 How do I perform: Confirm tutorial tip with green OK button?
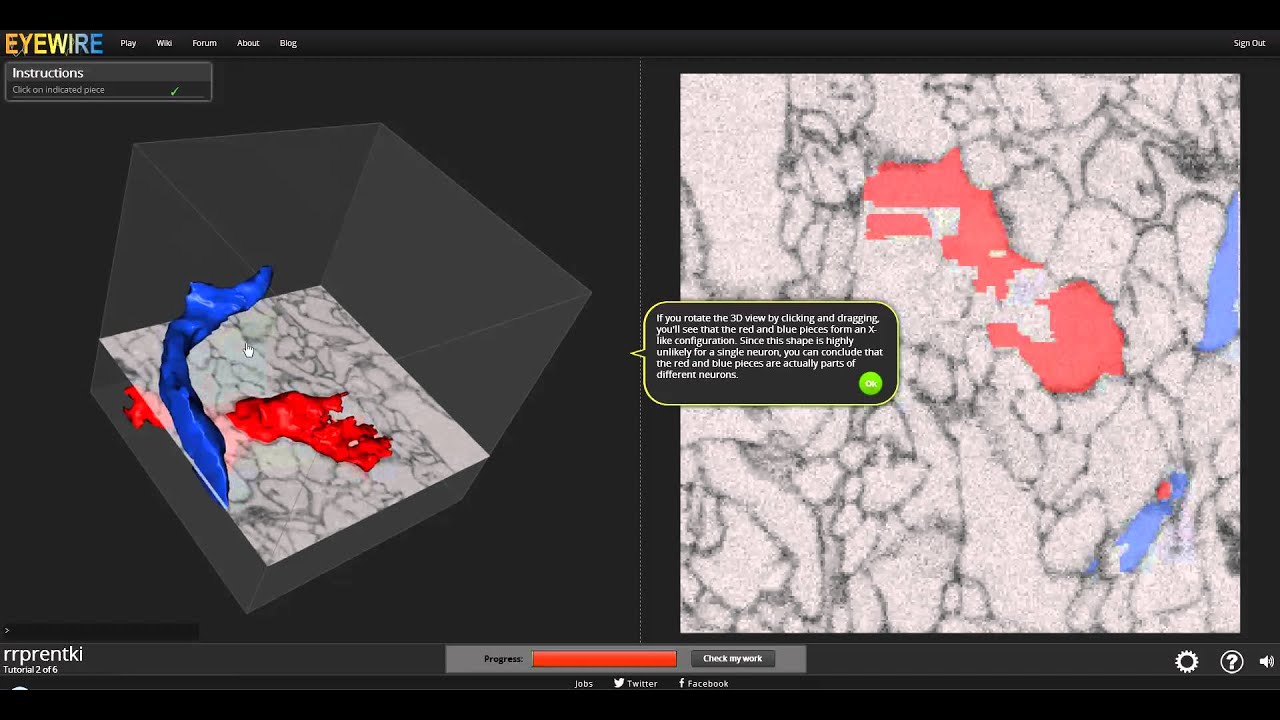click(870, 384)
